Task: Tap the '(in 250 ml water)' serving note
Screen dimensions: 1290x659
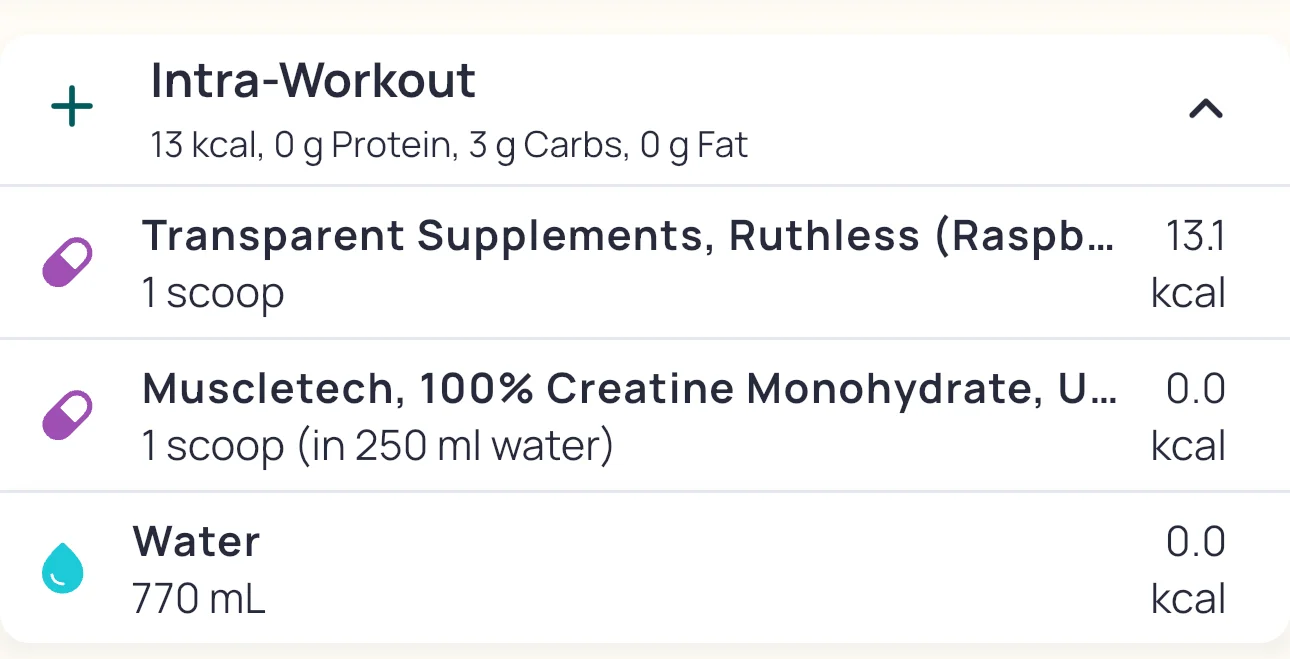Action: 454,445
